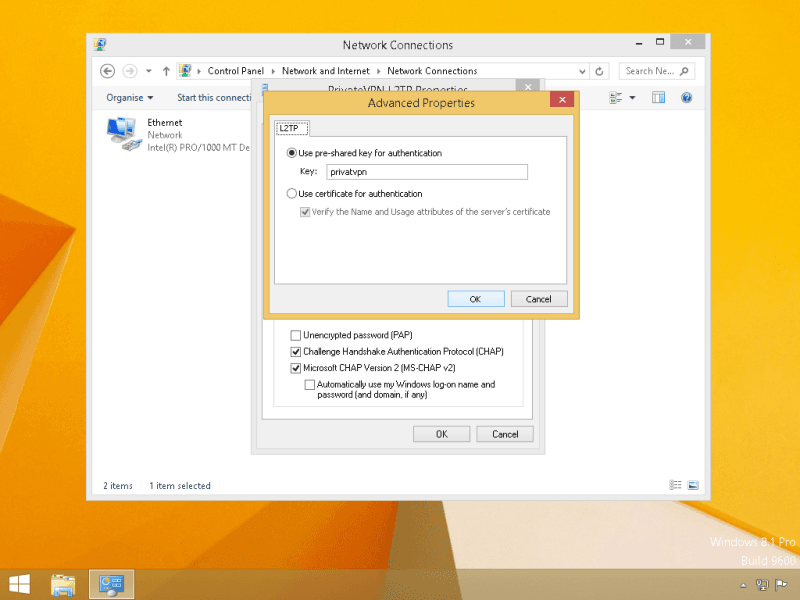Click into the pre-shared Key field
Image resolution: width=800 pixels, height=600 pixels.
tap(426, 172)
